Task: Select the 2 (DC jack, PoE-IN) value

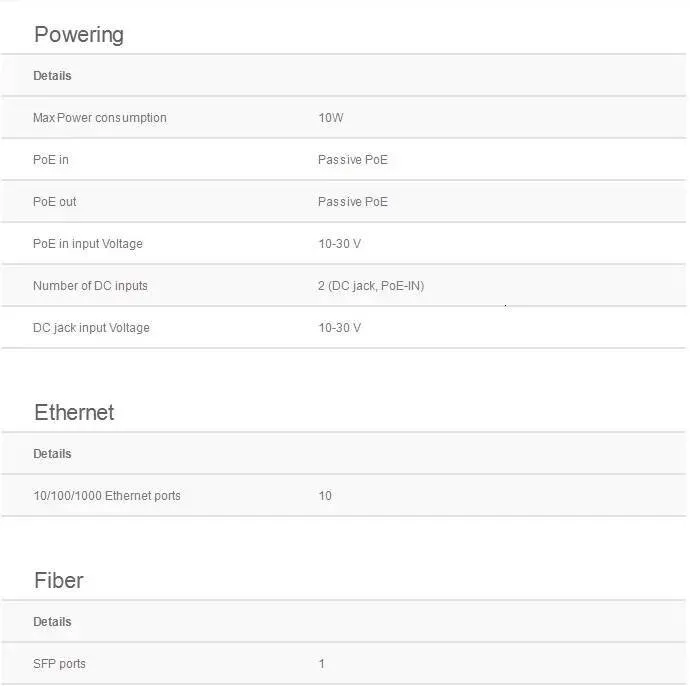Action: [x=370, y=286]
